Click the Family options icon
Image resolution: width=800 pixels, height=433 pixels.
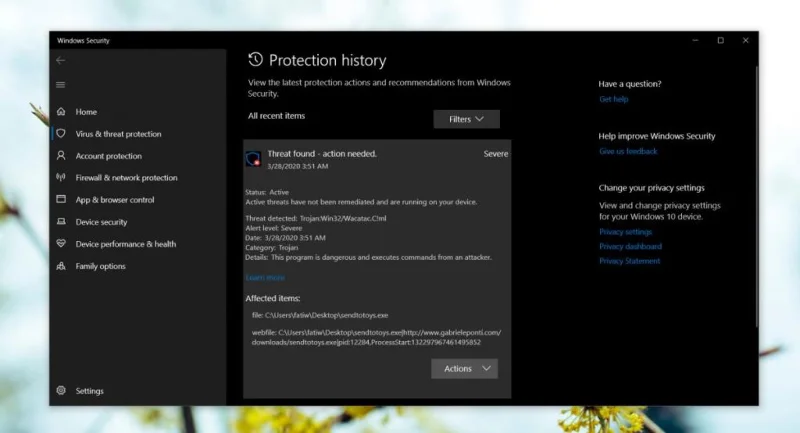pyautogui.click(x=61, y=266)
